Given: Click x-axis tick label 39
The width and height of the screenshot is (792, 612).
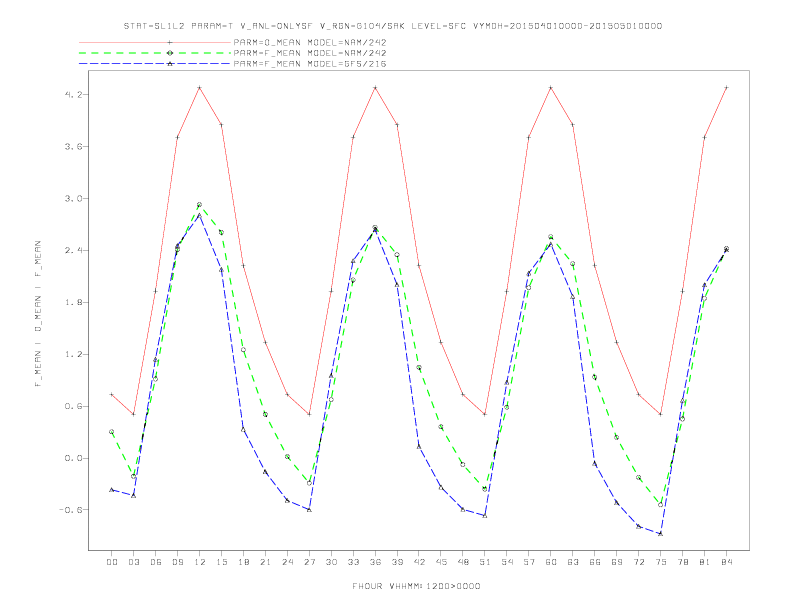Looking at the screenshot, I should (397, 562).
